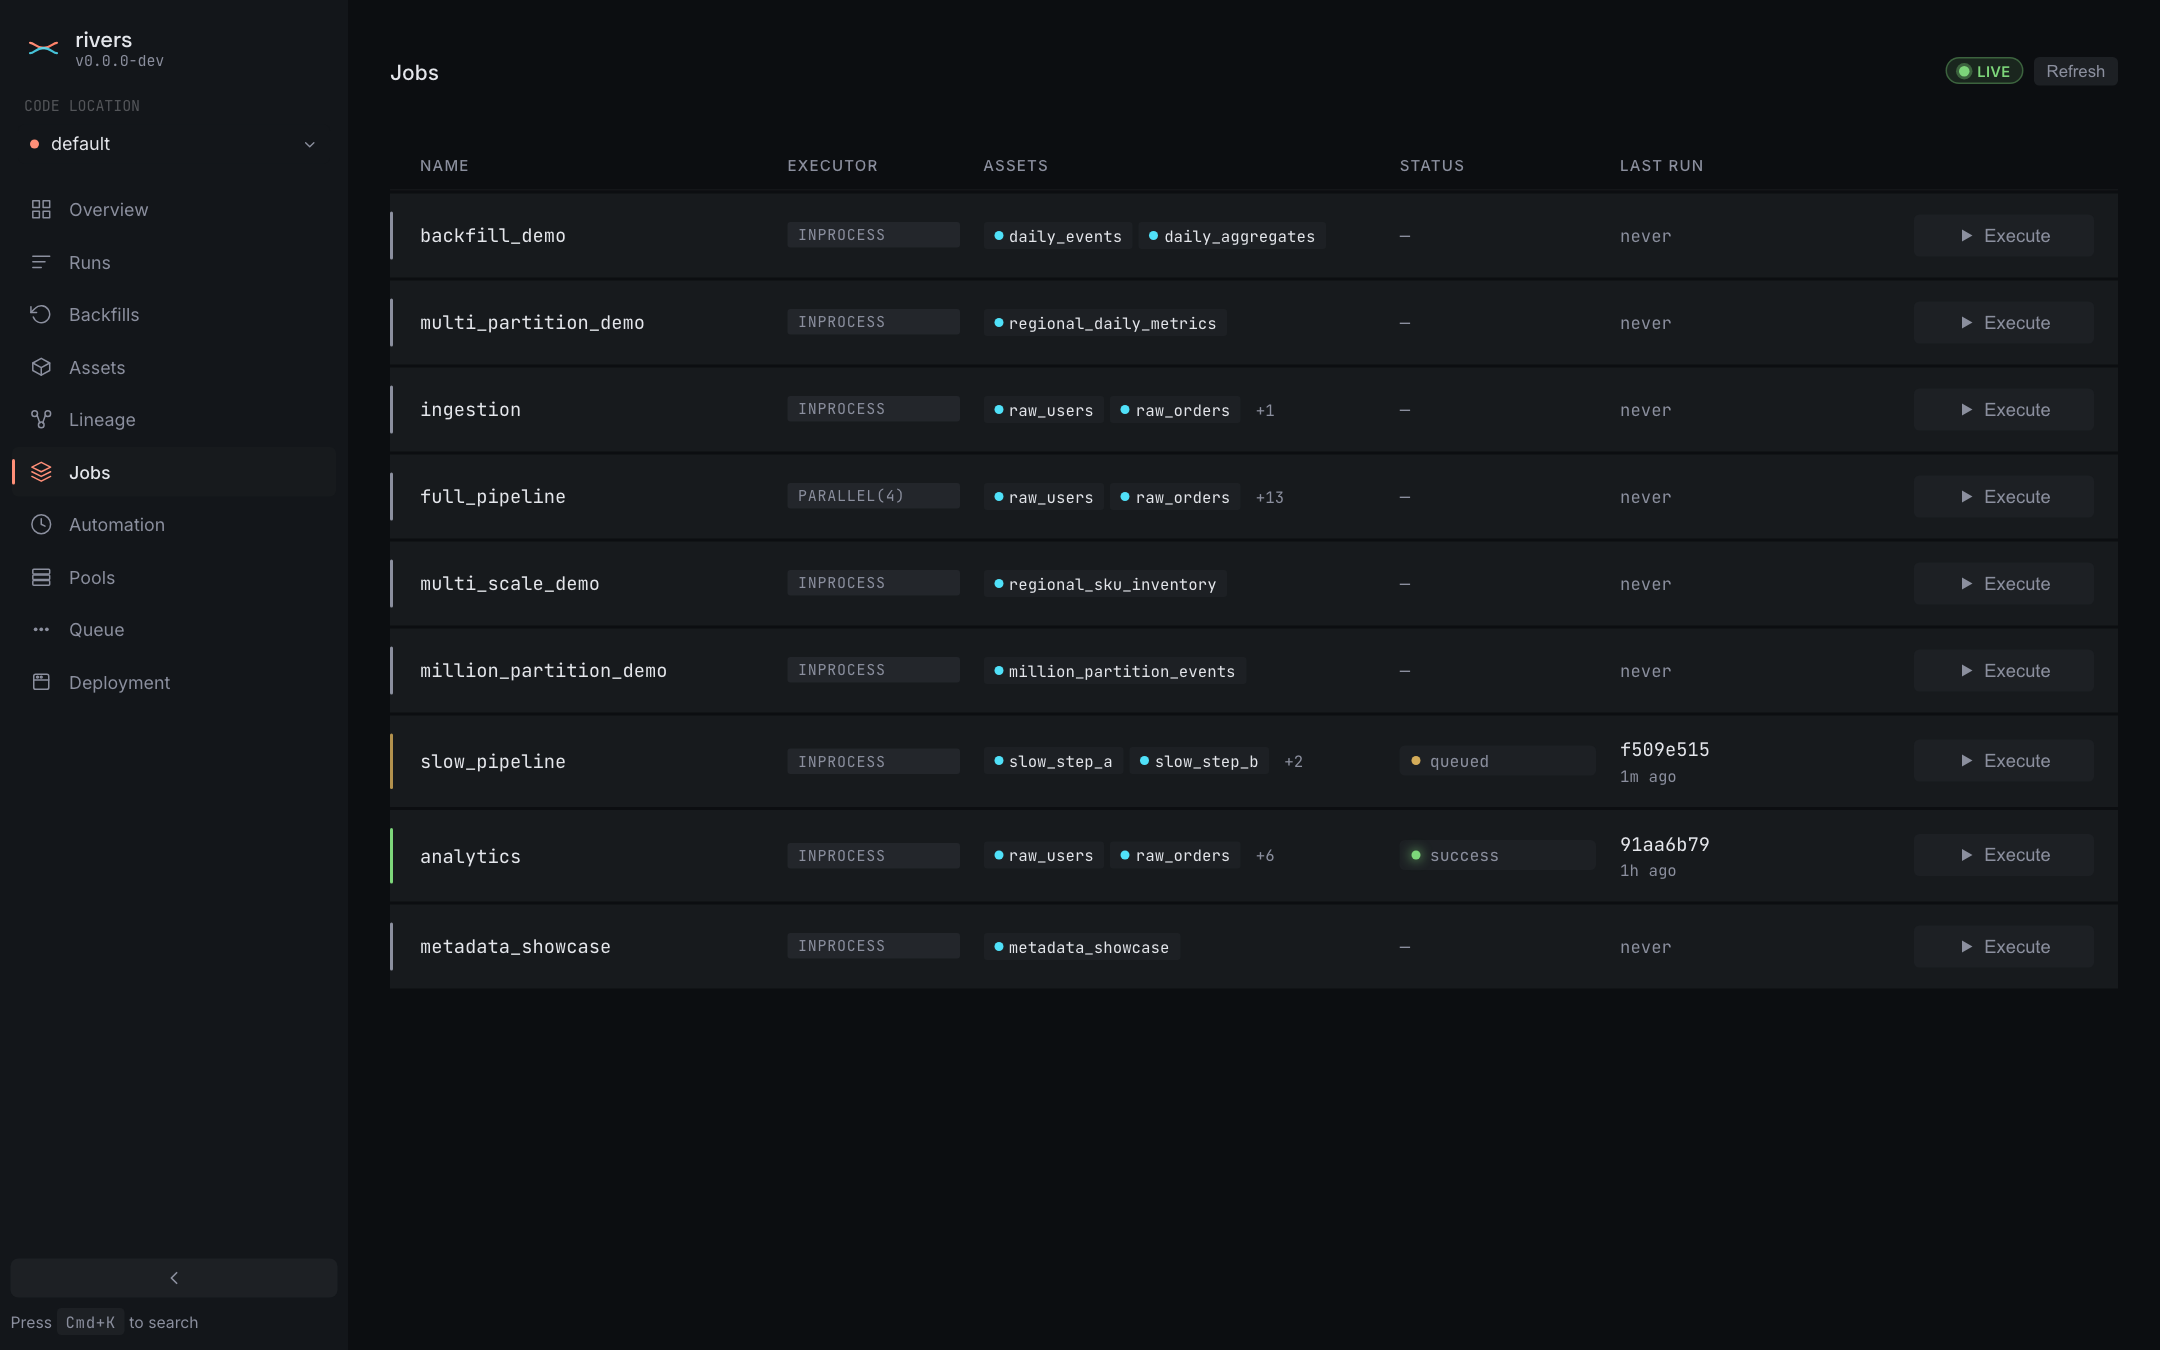The width and height of the screenshot is (2160, 1350).
Task: Click the rivers logo icon
Action: [43, 48]
